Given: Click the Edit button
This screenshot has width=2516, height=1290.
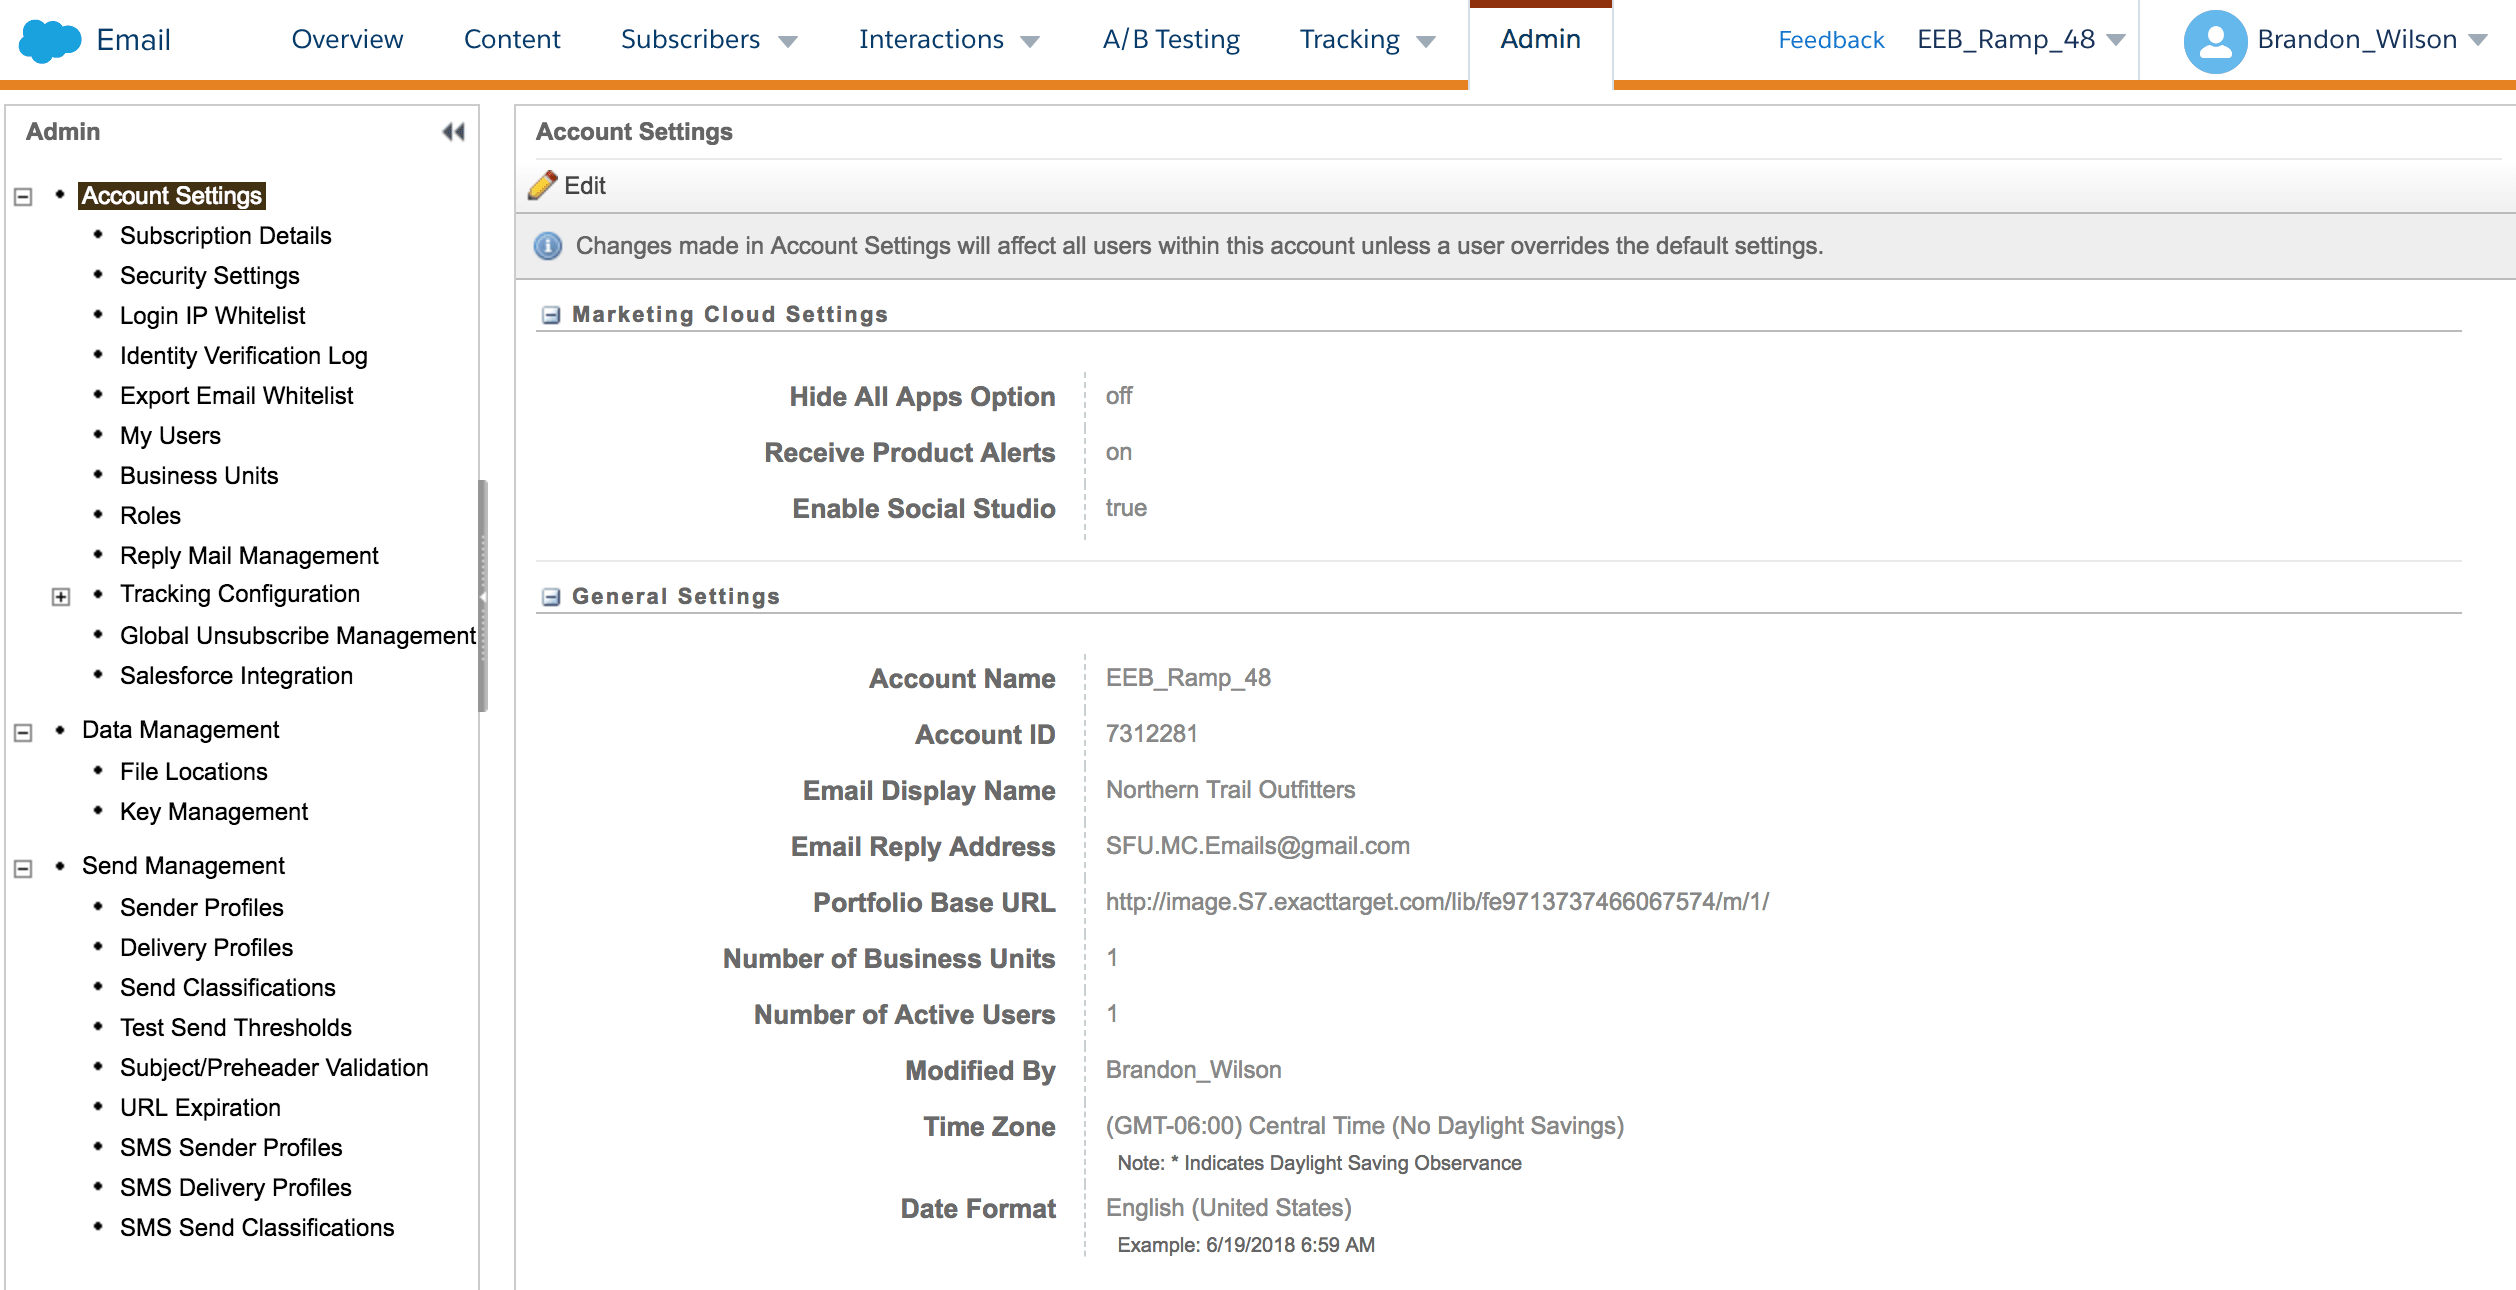Looking at the screenshot, I should (x=568, y=185).
